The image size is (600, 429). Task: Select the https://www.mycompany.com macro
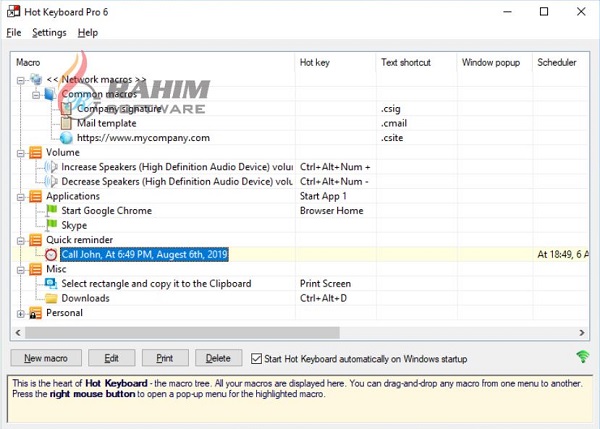point(143,138)
